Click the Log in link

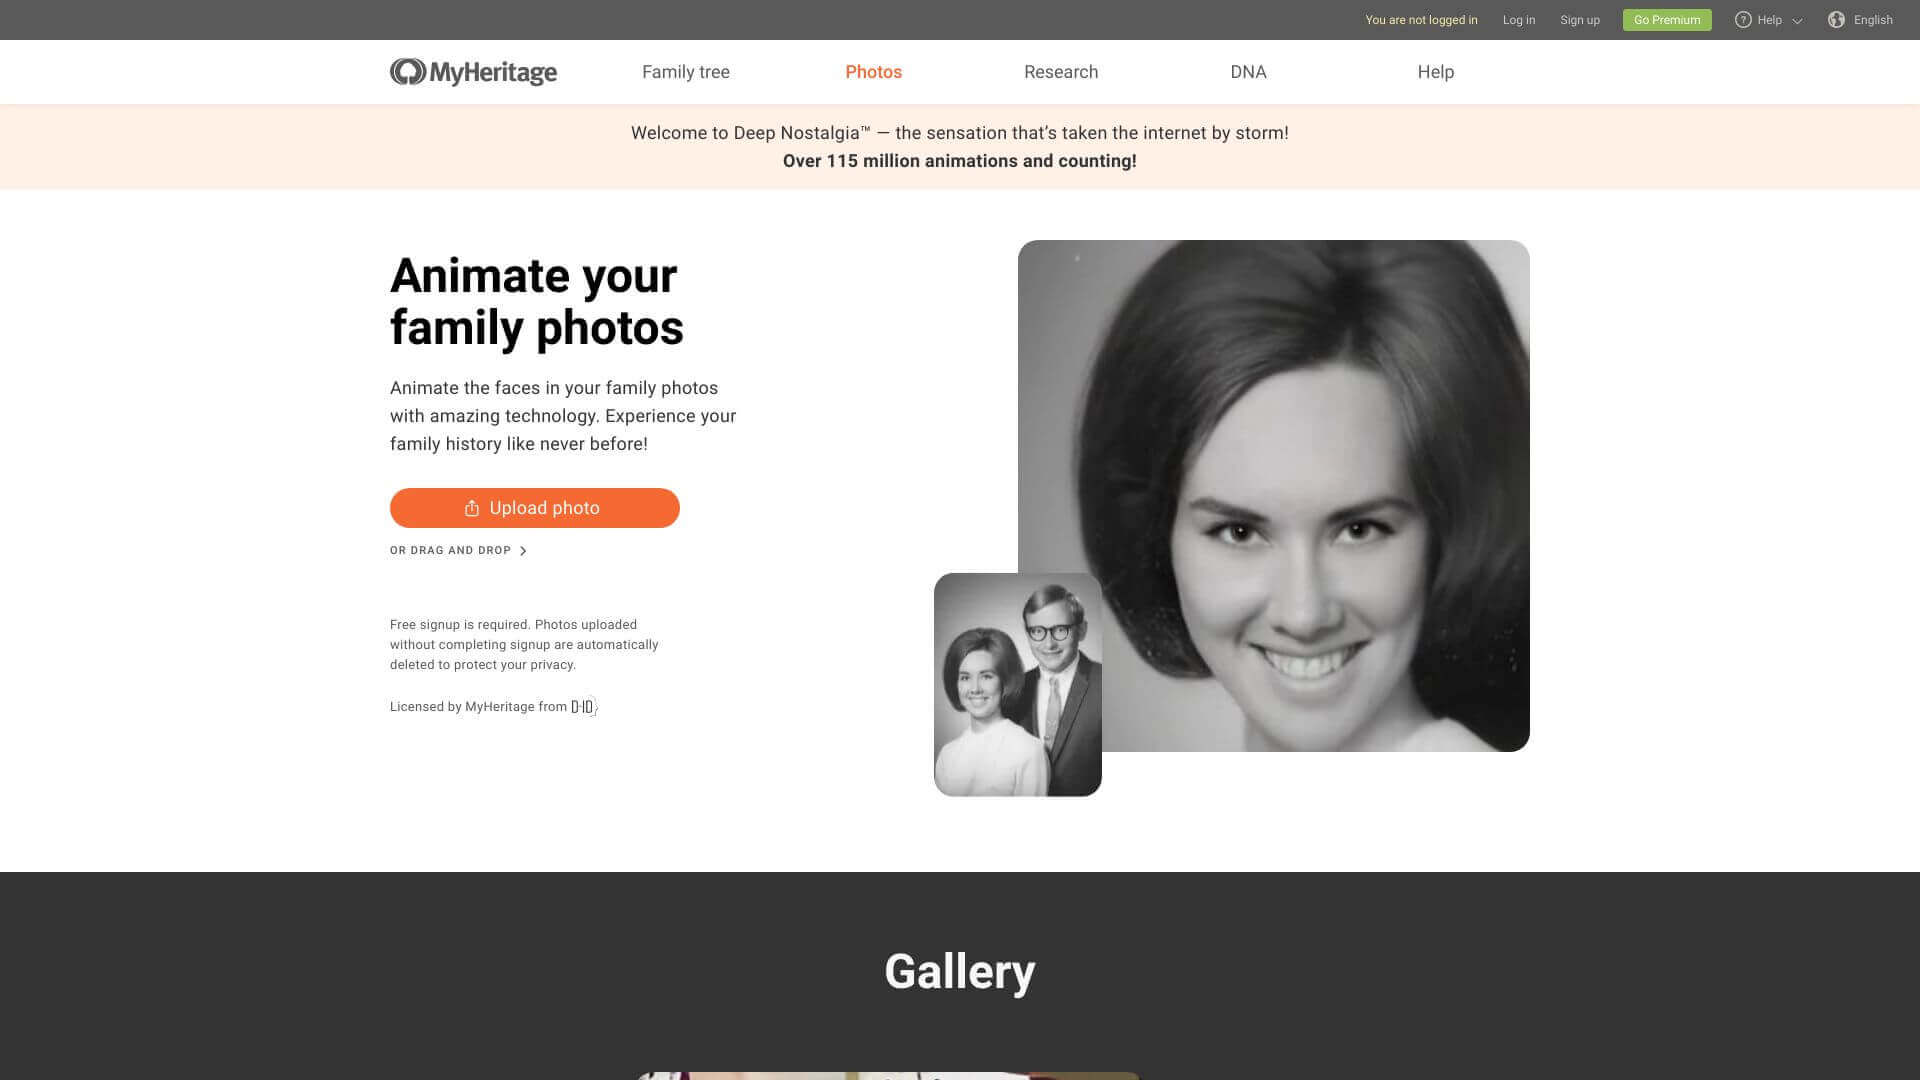point(1518,20)
